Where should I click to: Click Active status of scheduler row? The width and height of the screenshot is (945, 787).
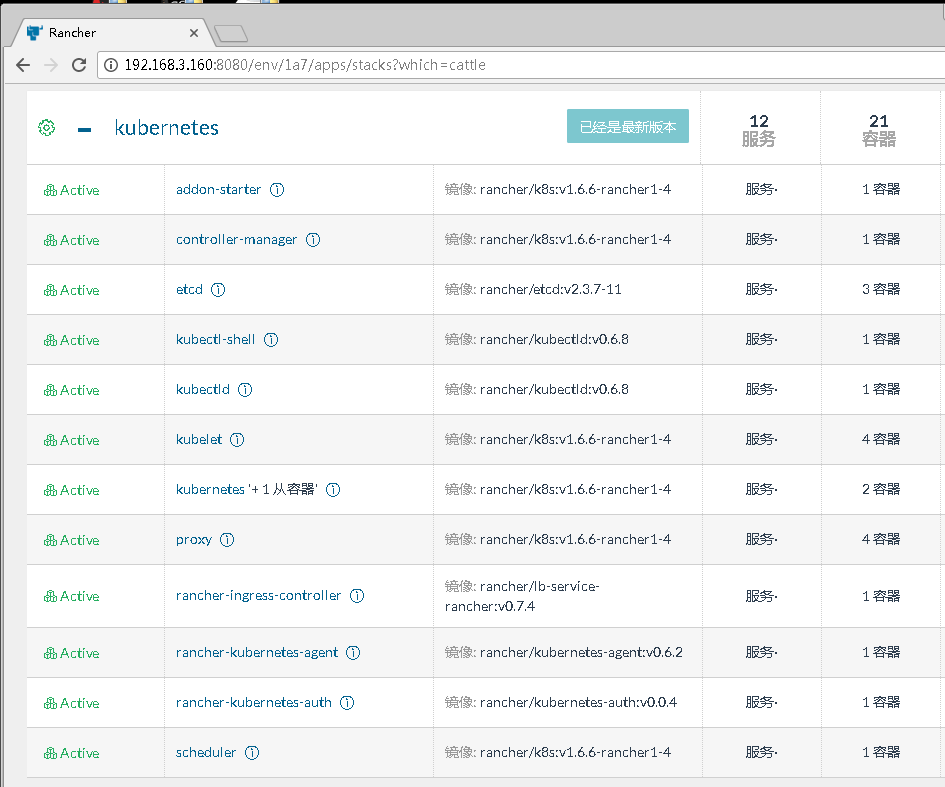point(71,753)
